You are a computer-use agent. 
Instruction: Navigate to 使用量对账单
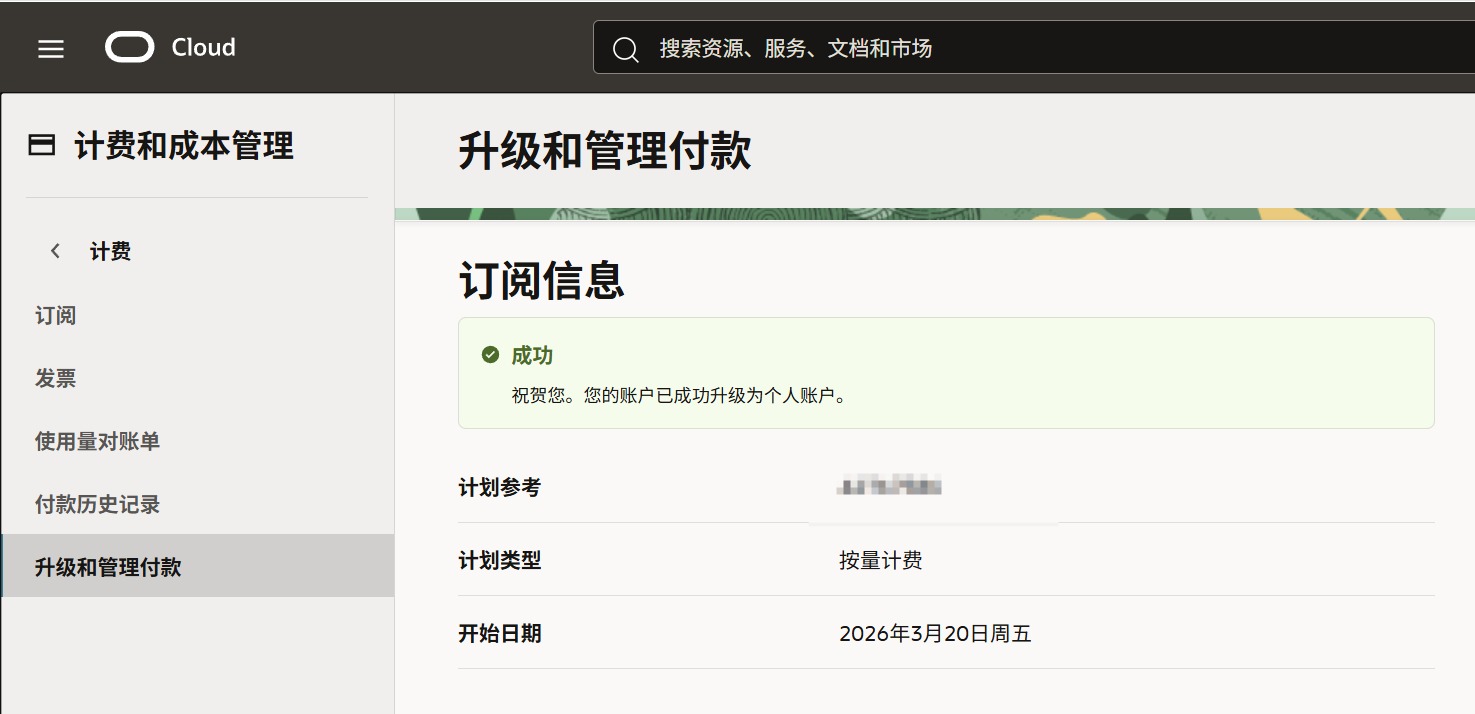[96, 441]
